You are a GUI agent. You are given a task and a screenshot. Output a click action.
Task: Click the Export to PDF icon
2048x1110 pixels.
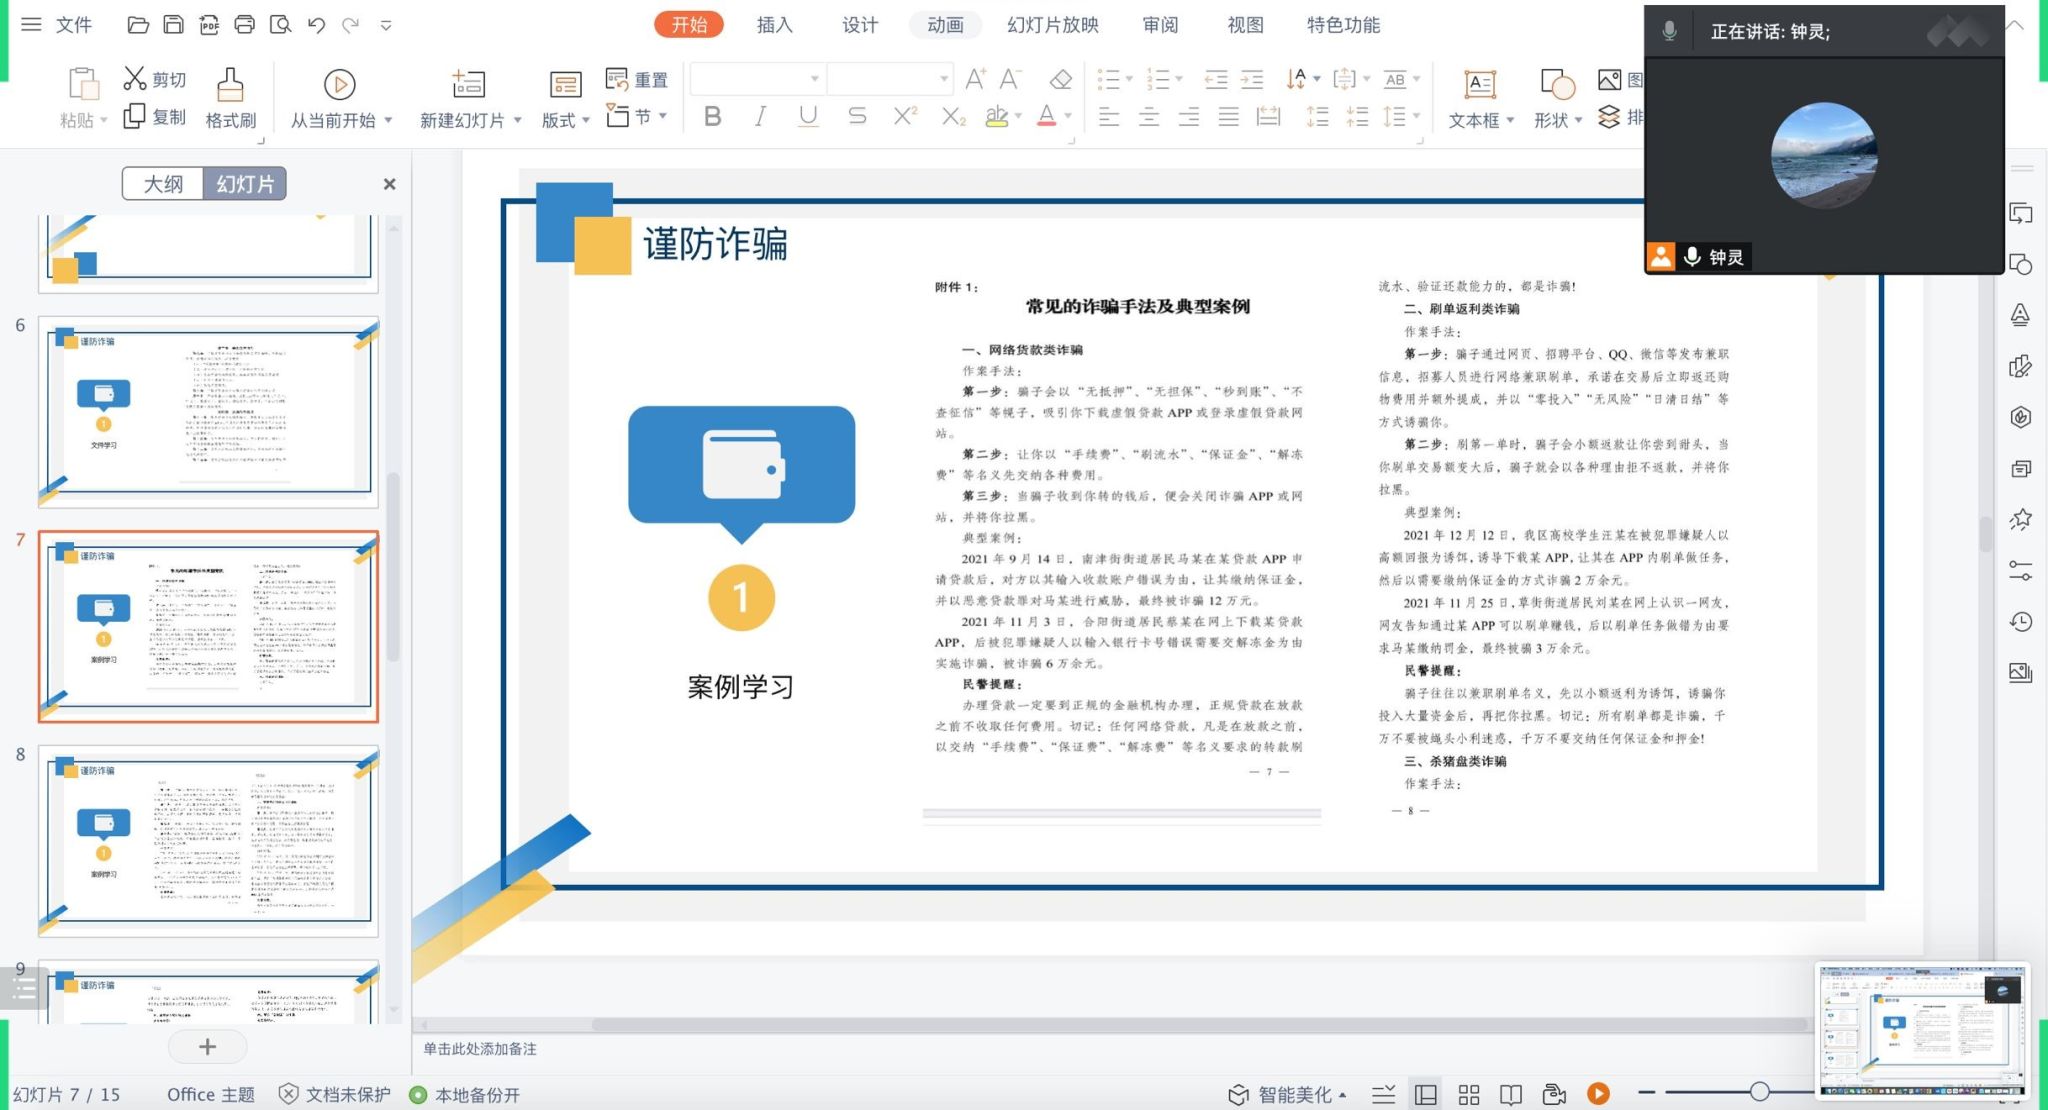[209, 25]
